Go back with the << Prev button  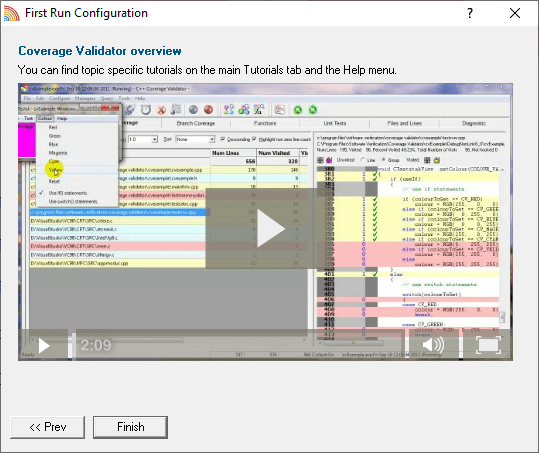pos(48,427)
